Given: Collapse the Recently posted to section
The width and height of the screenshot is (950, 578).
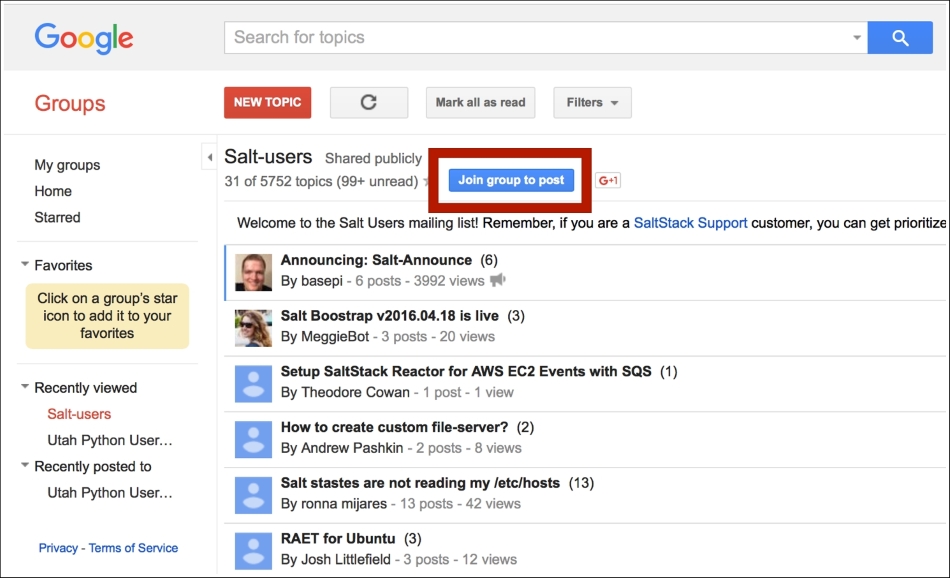Looking at the screenshot, I should click(25, 465).
